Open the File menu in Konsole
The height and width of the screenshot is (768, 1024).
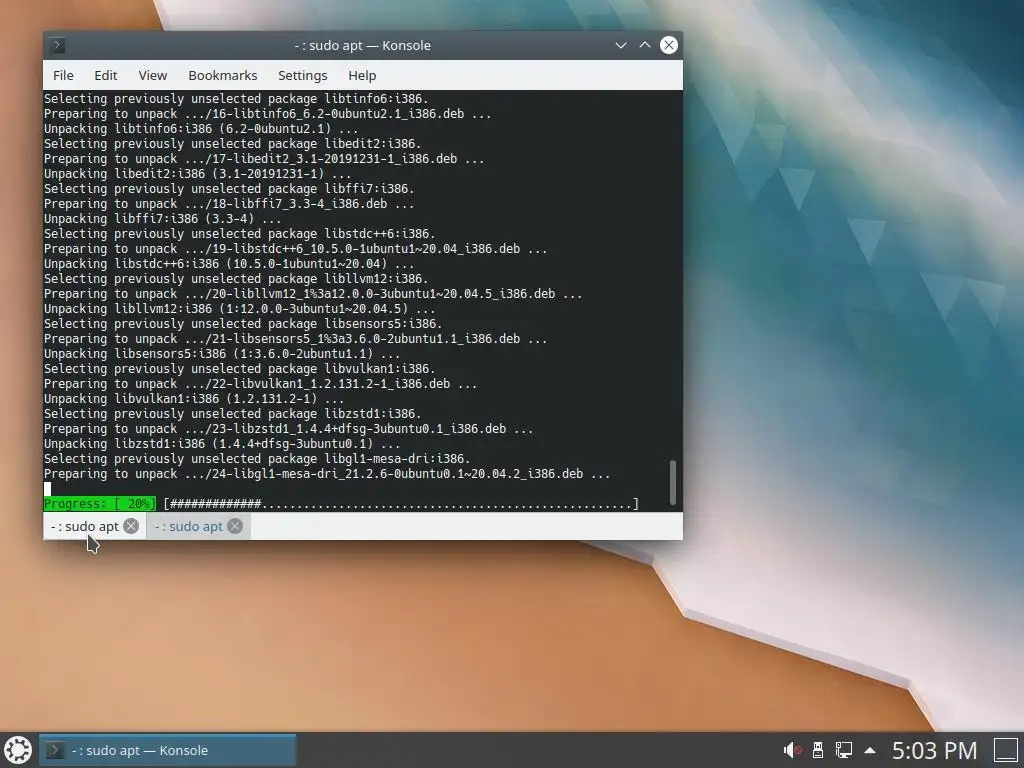point(63,75)
